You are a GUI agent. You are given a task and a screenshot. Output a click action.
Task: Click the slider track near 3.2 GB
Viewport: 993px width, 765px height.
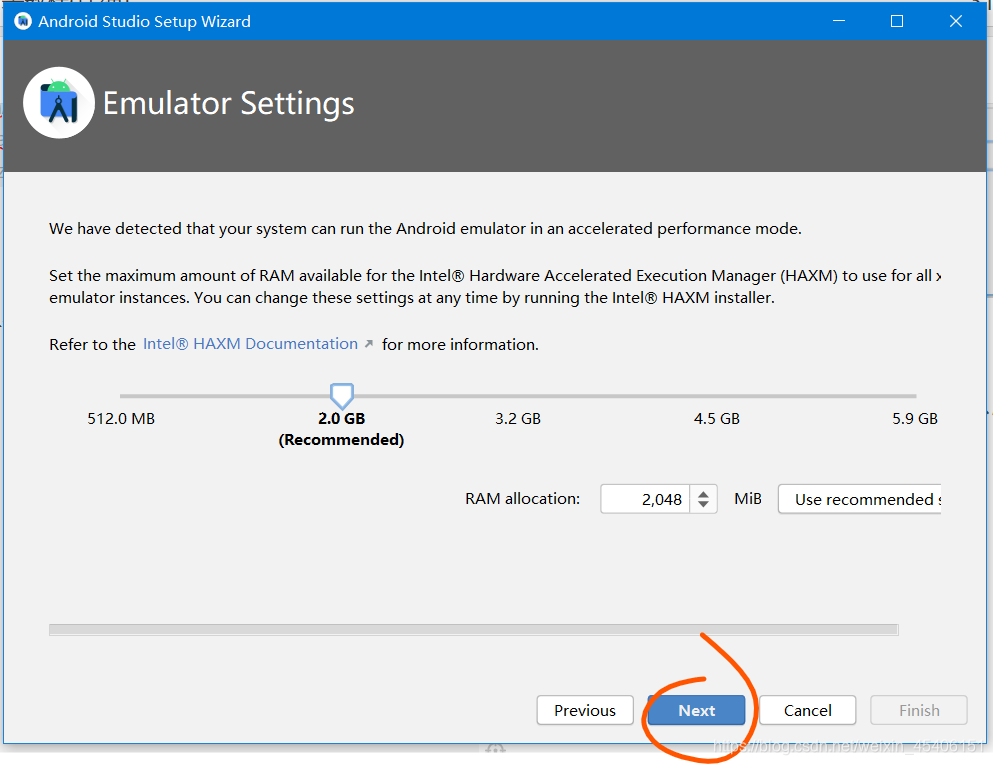coord(518,396)
